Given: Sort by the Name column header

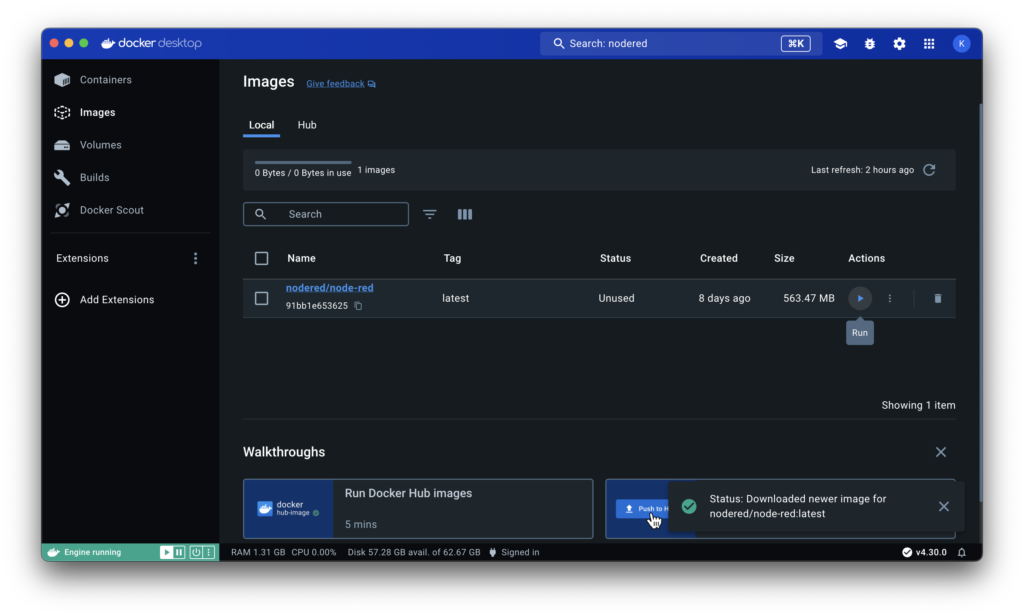Looking at the screenshot, I should click(x=301, y=259).
